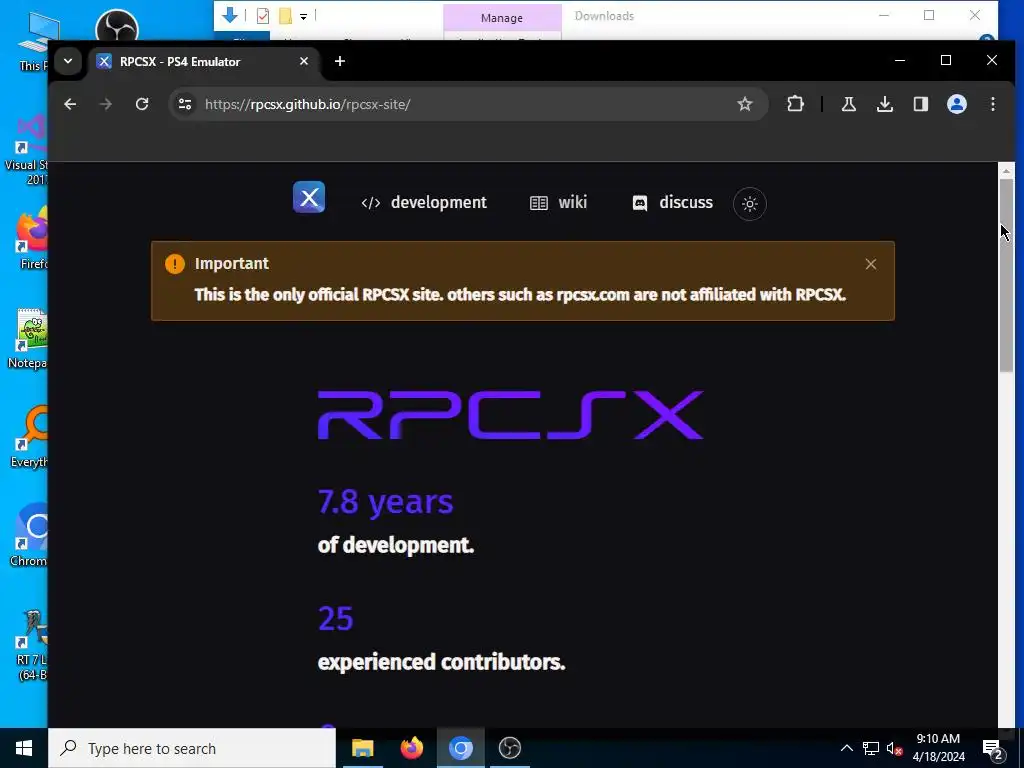Viewport: 1024px width, 768px height.
Task: Toggle the light/dark theme sun button
Action: pyautogui.click(x=750, y=204)
